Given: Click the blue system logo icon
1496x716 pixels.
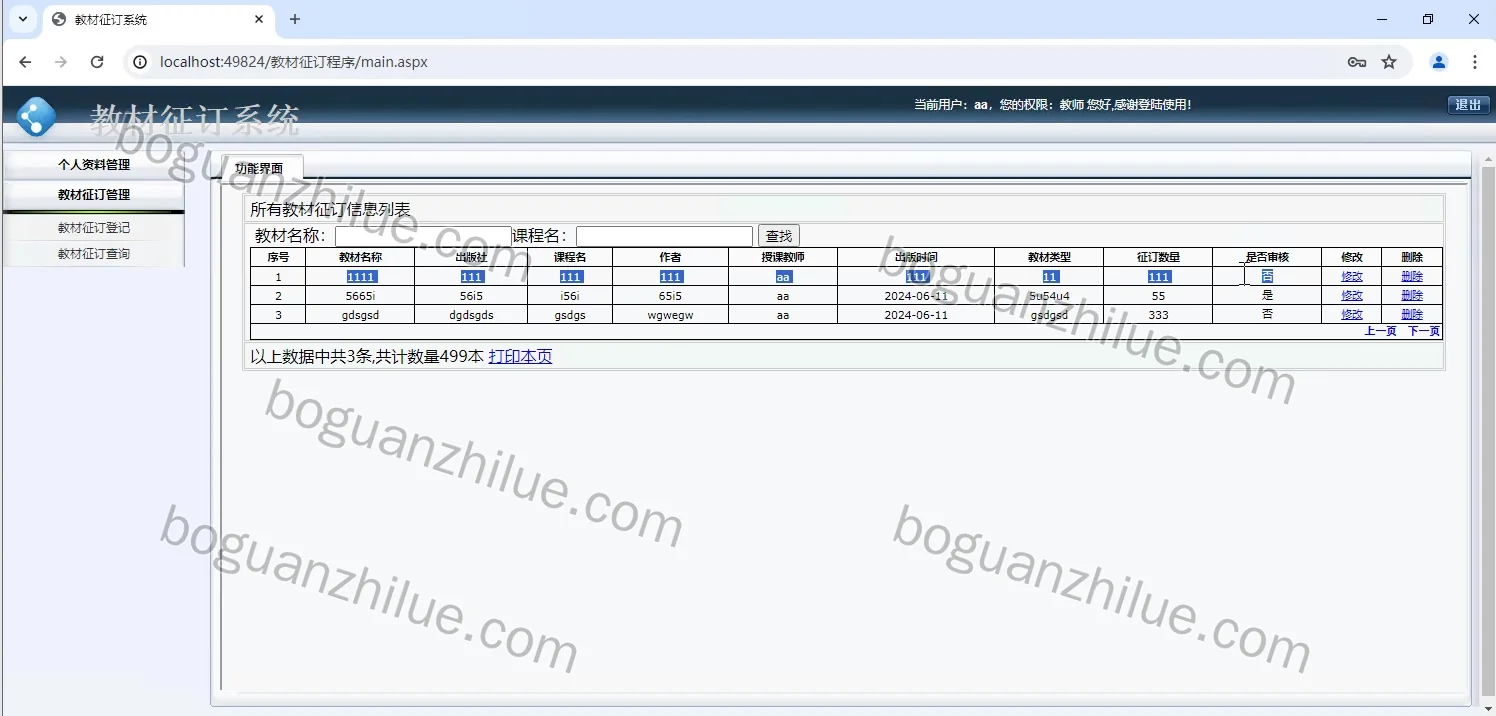Looking at the screenshot, I should [x=37, y=117].
